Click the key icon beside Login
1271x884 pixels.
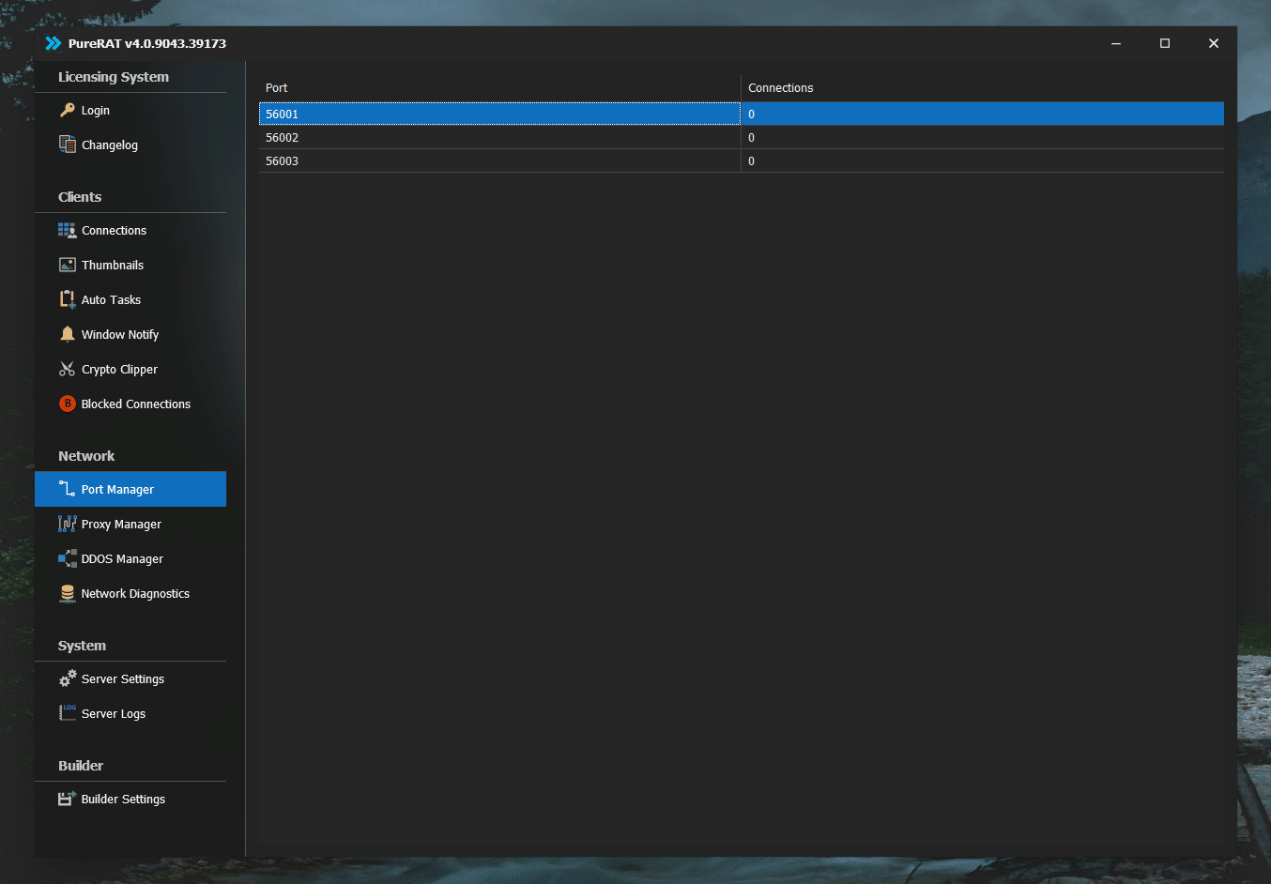[67, 110]
